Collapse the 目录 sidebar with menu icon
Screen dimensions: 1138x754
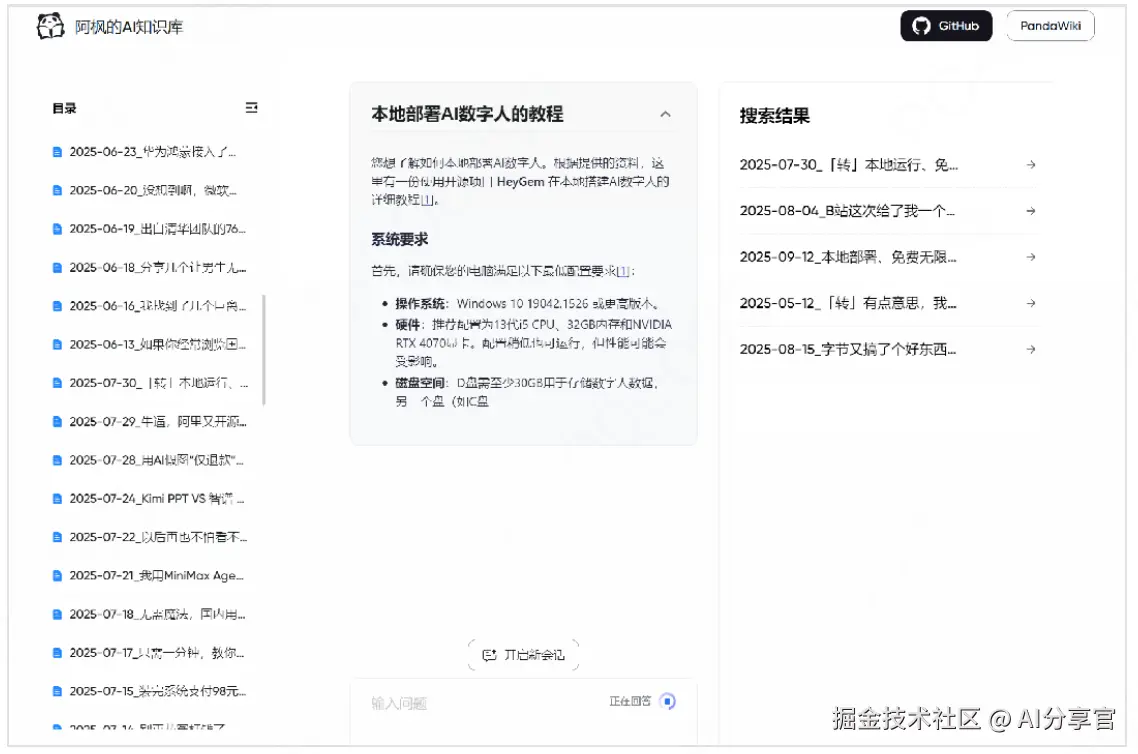tap(251, 107)
